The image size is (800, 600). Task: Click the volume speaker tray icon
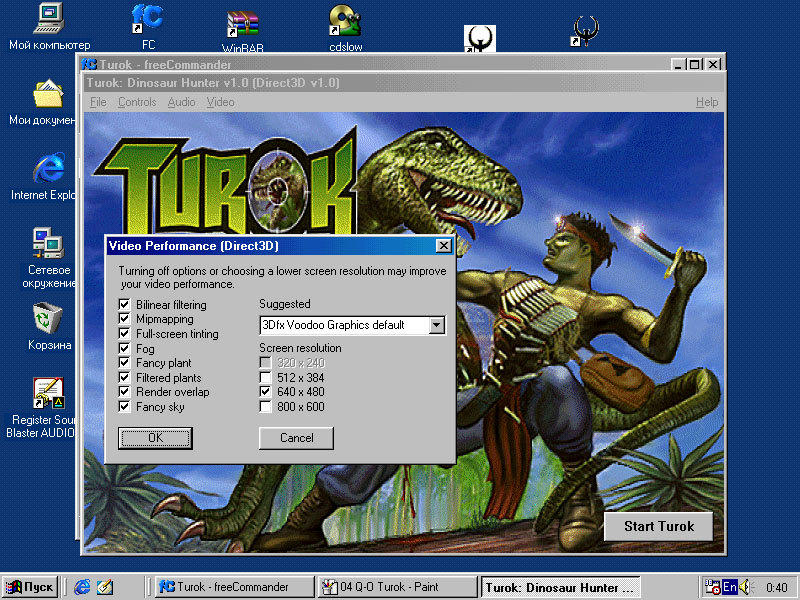tap(744, 587)
